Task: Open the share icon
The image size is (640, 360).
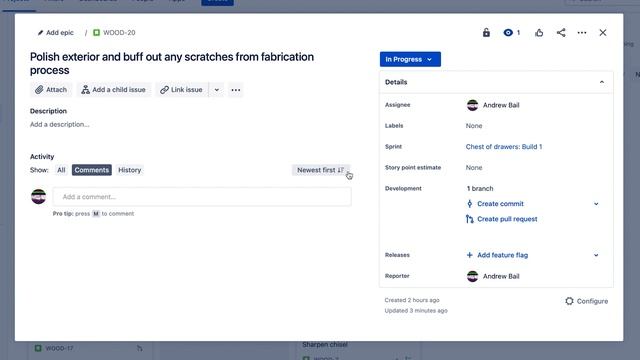Action: [561, 33]
